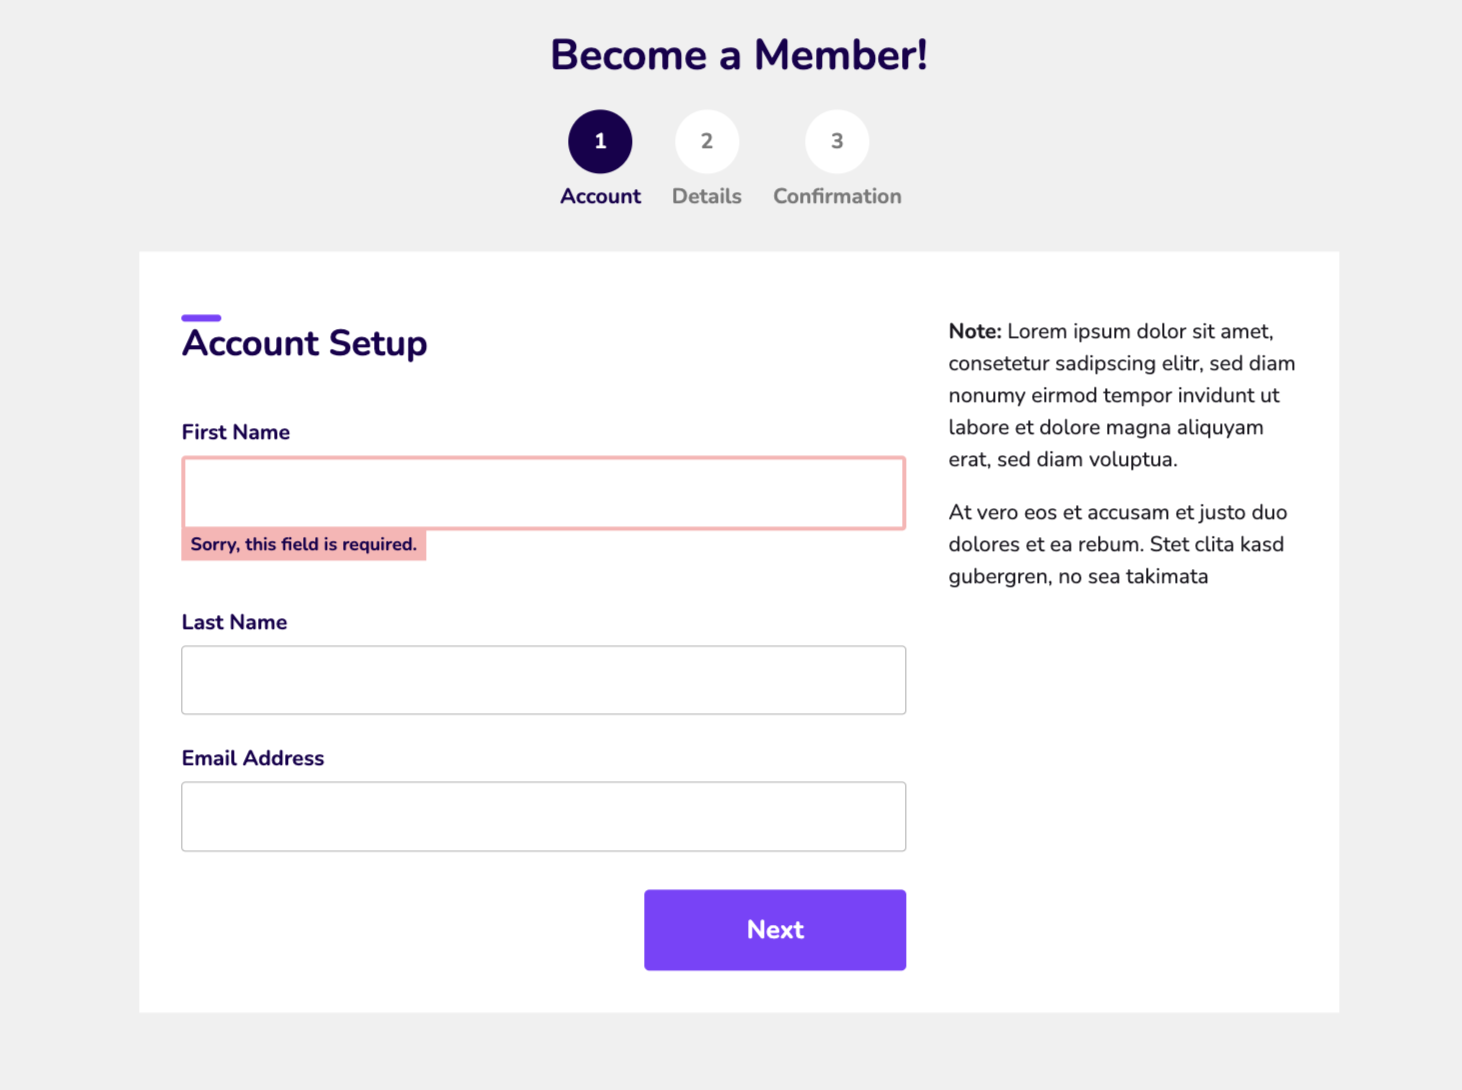Screen dimensions: 1462x1090
Task: Click the First Name input field
Action: coord(543,493)
